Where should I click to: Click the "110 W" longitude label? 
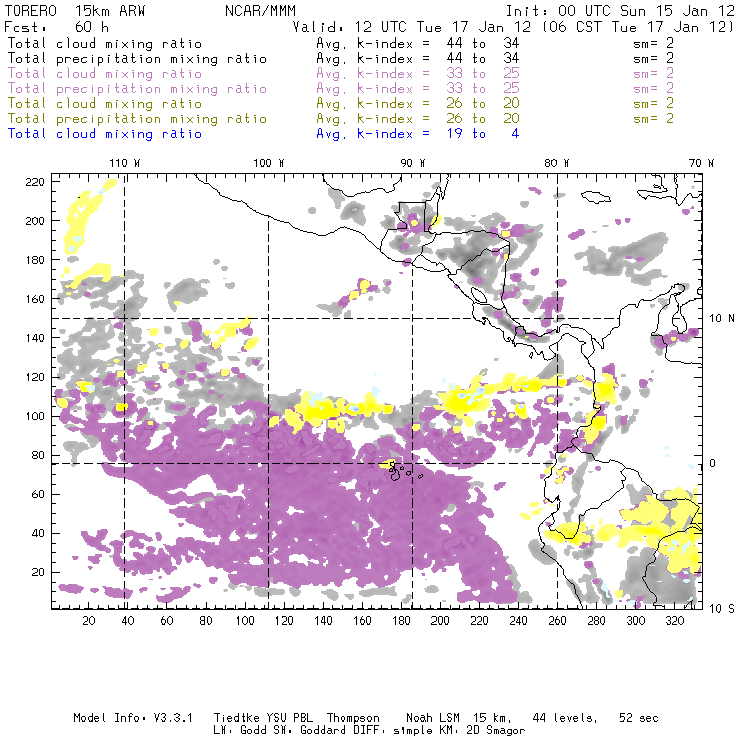pyautogui.click(x=125, y=163)
